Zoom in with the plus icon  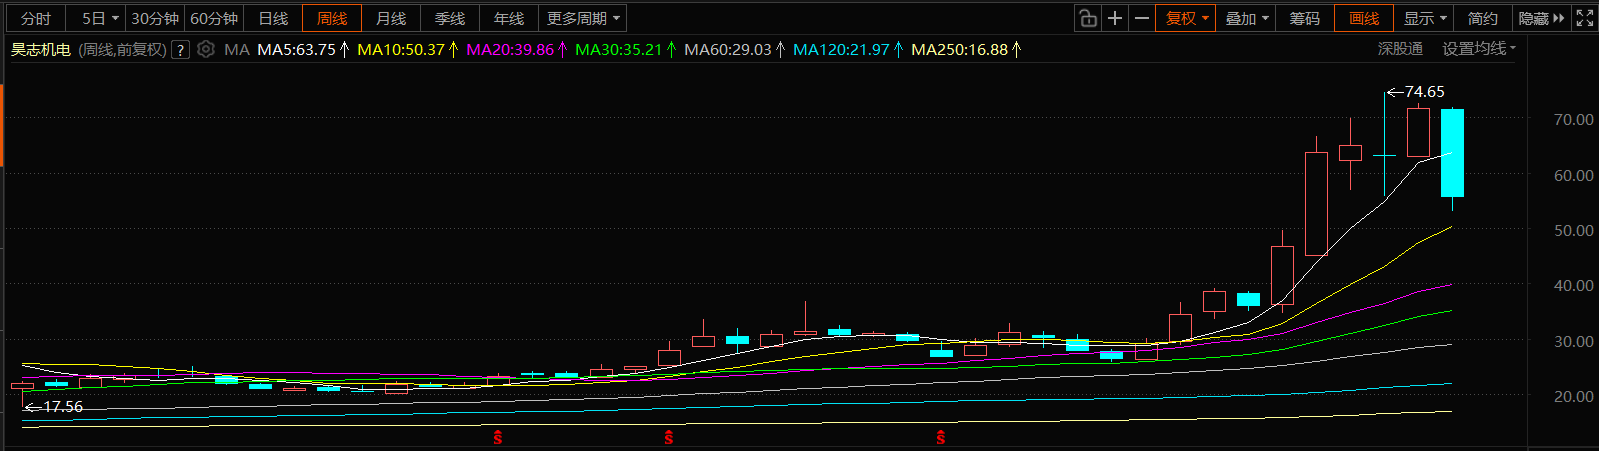click(x=1115, y=18)
